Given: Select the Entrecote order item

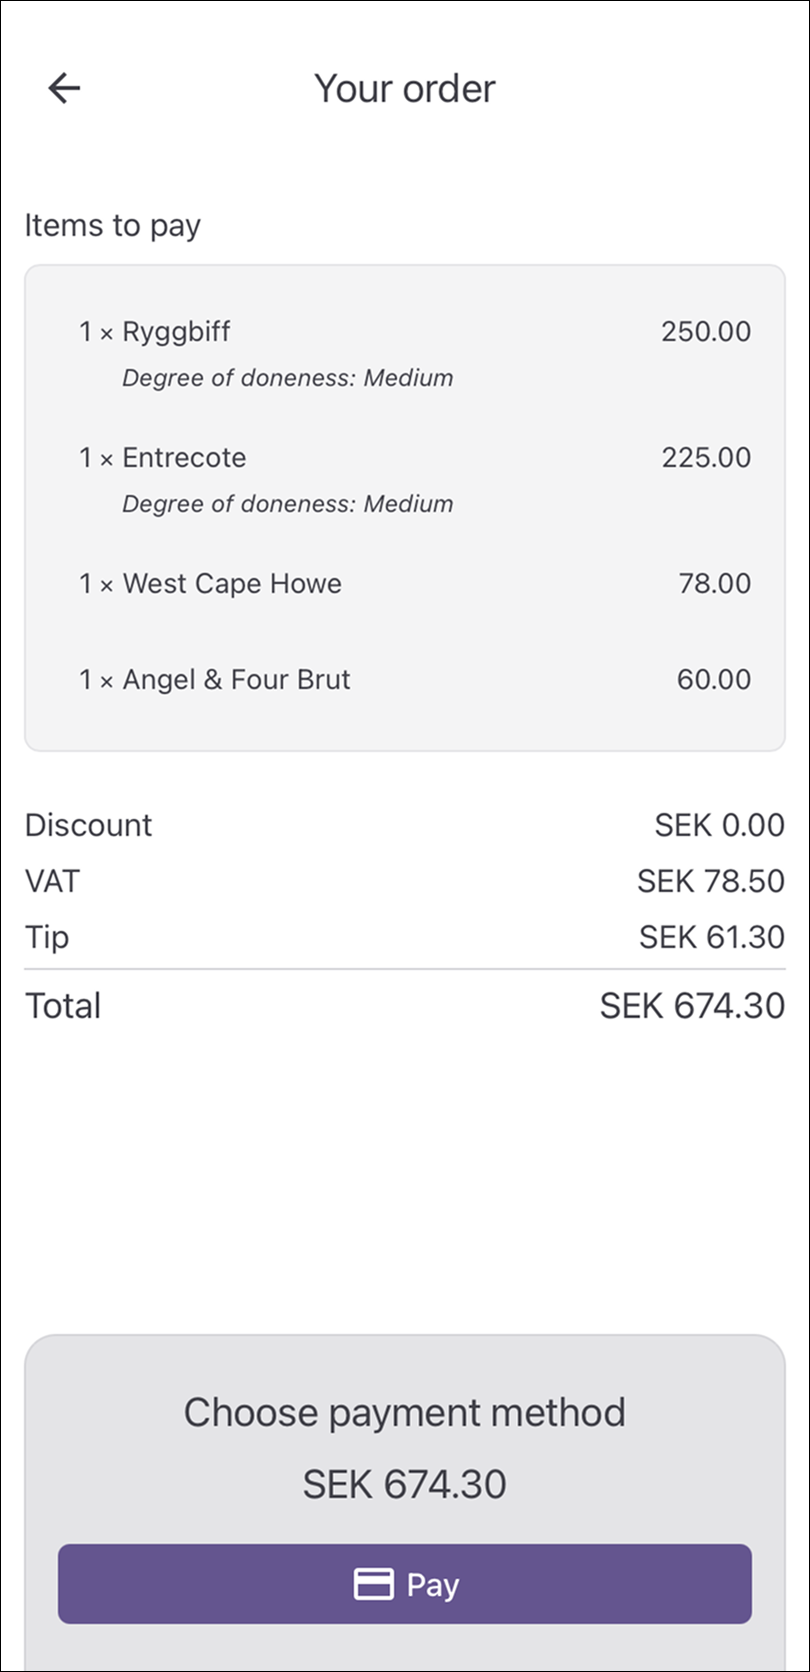Looking at the screenshot, I should (184, 458).
